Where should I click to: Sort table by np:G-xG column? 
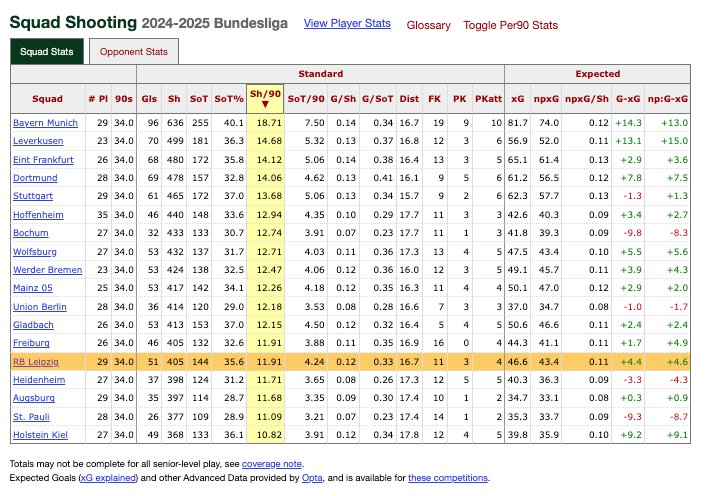[x=668, y=99]
